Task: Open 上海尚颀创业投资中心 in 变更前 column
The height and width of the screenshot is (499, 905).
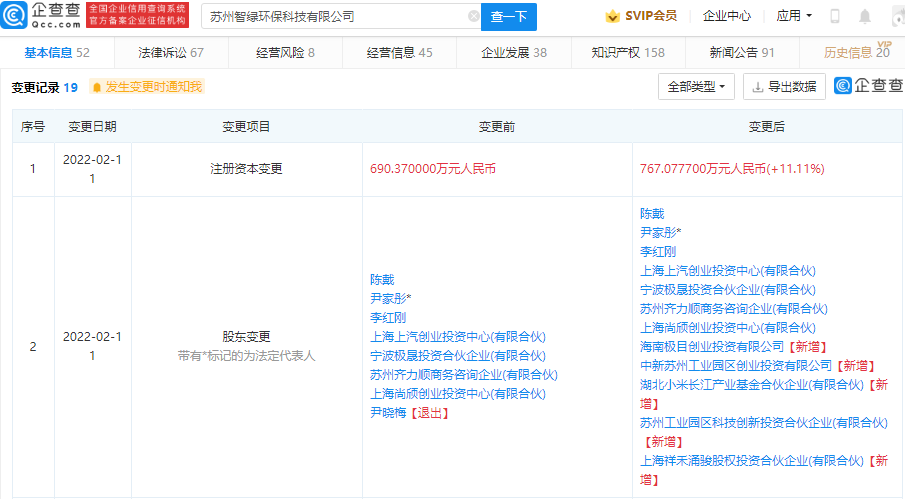Action: click(458, 394)
